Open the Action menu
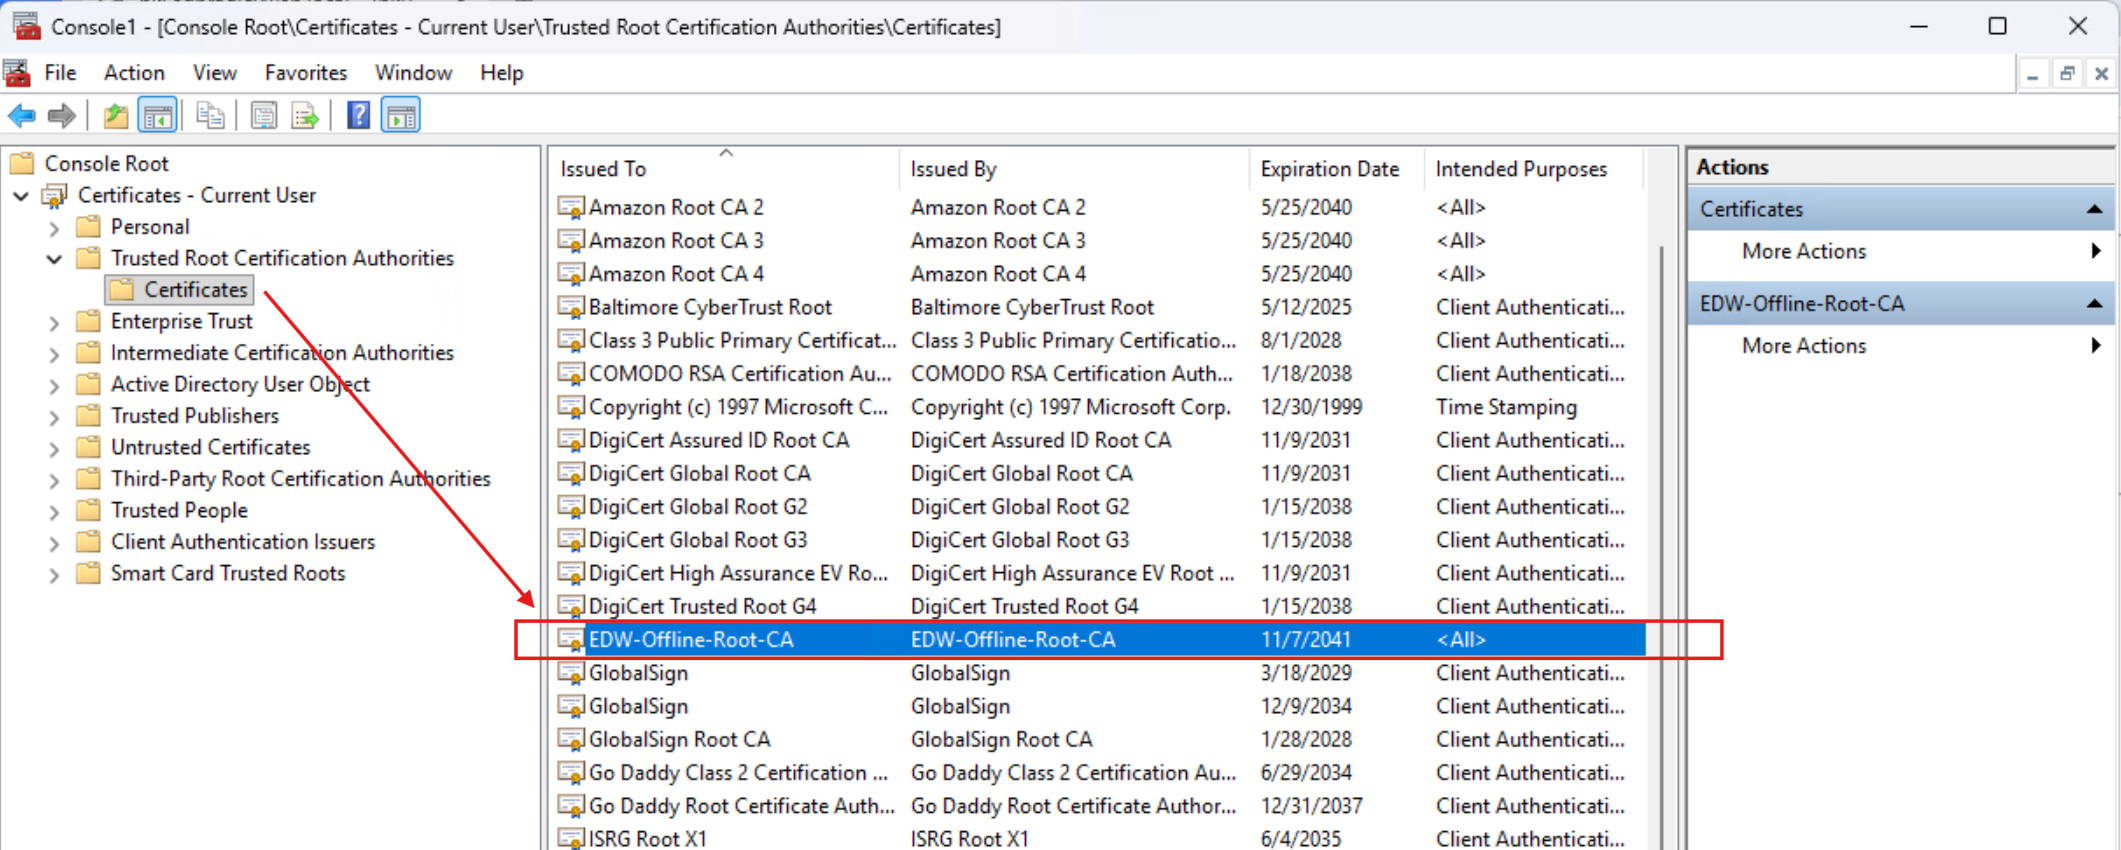2121x850 pixels. 134,73
